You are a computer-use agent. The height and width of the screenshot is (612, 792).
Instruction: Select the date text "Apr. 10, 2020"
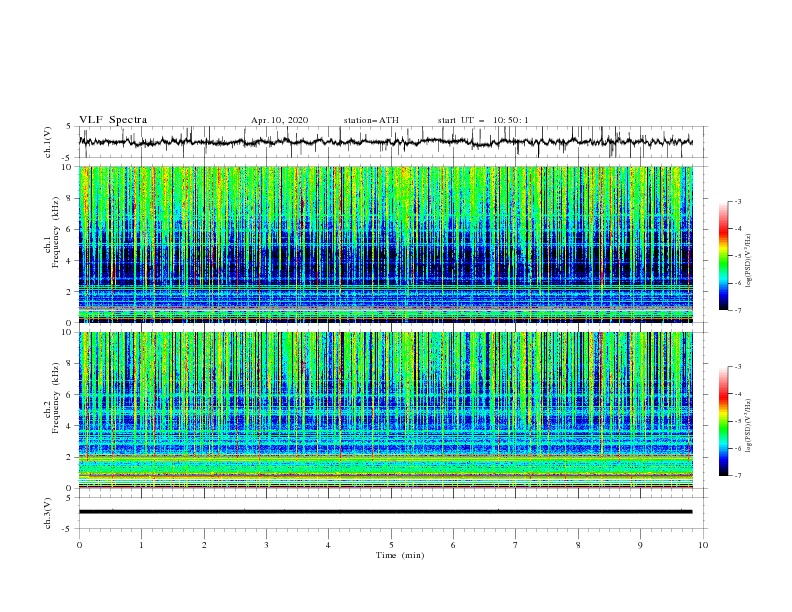click(x=279, y=120)
